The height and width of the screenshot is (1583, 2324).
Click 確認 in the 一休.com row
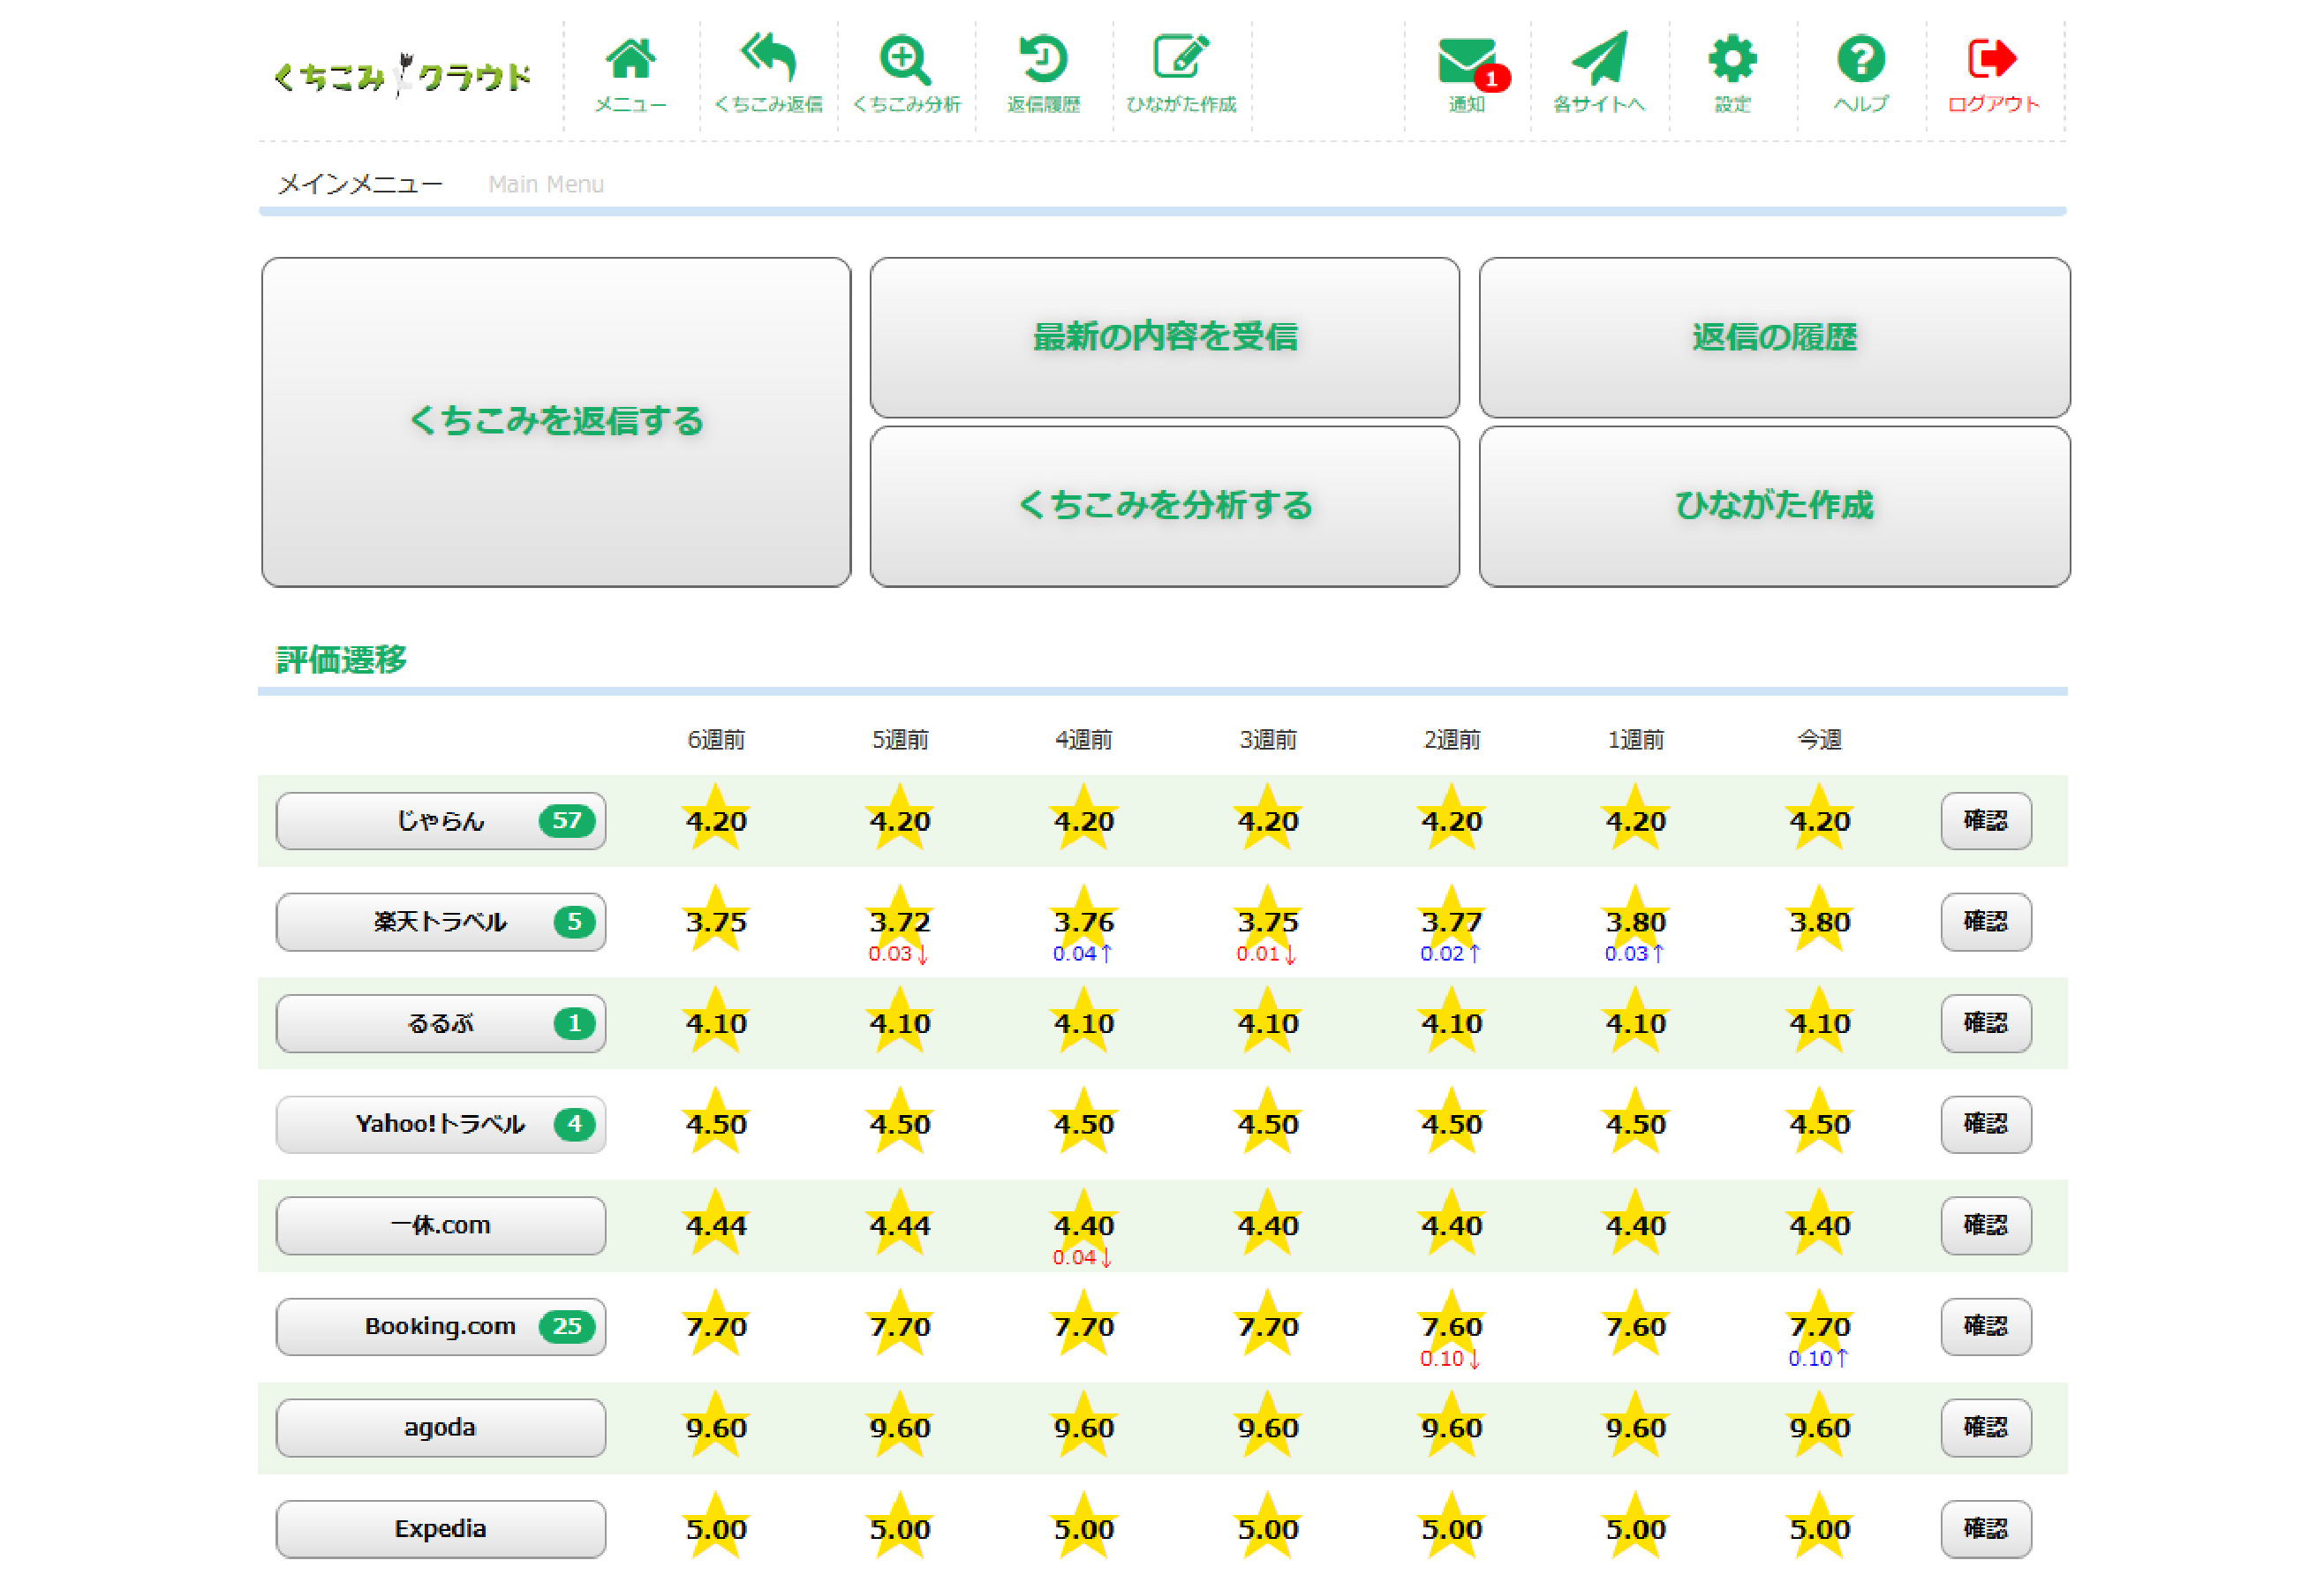click(x=1986, y=1225)
